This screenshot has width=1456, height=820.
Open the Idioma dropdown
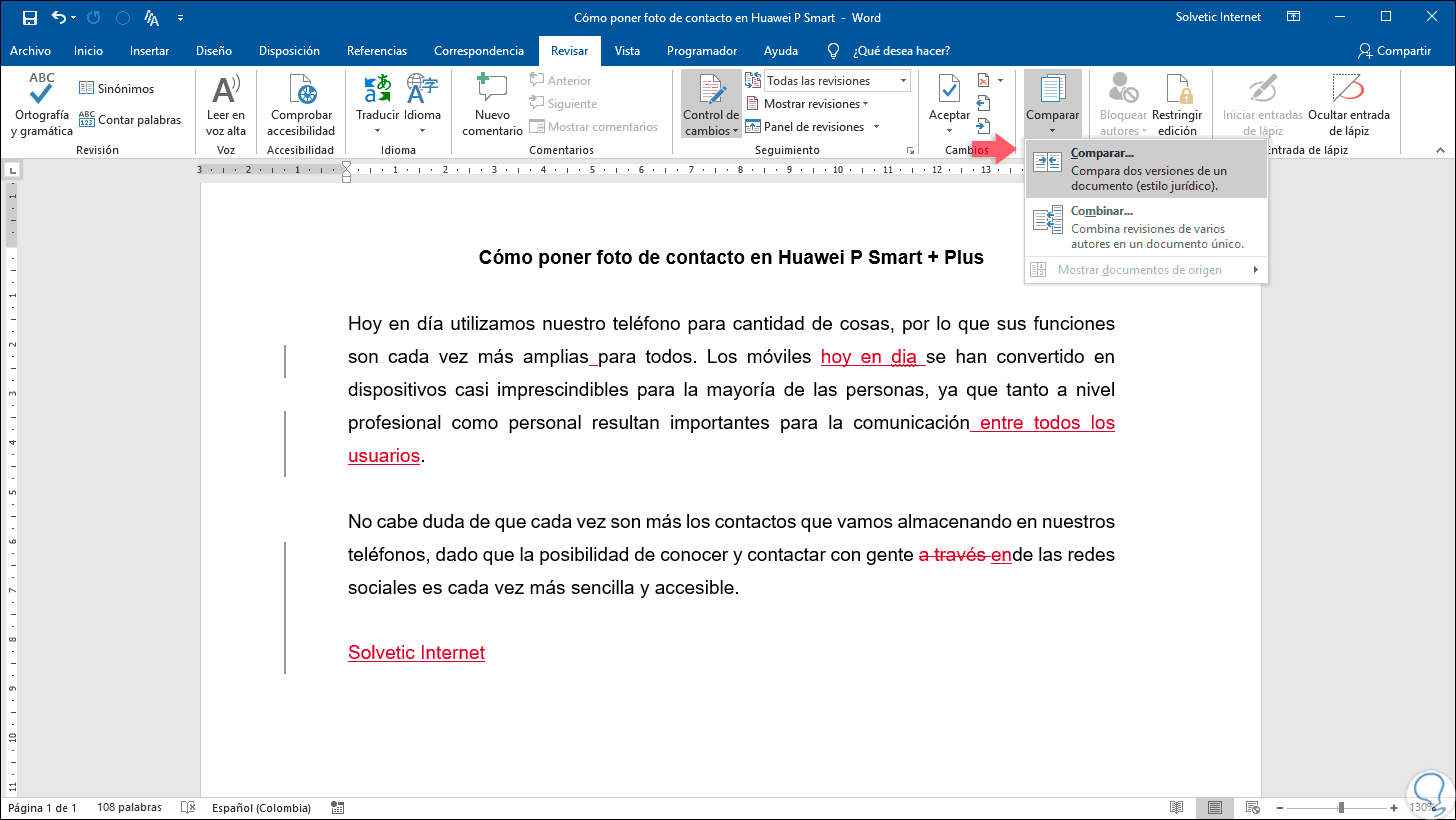(x=423, y=104)
